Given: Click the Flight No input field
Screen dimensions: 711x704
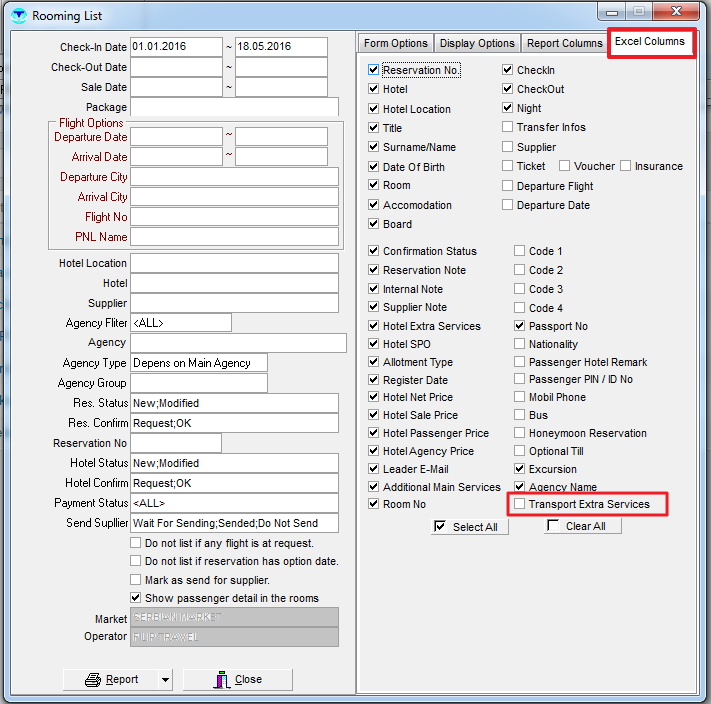Looking at the screenshot, I should tap(234, 217).
